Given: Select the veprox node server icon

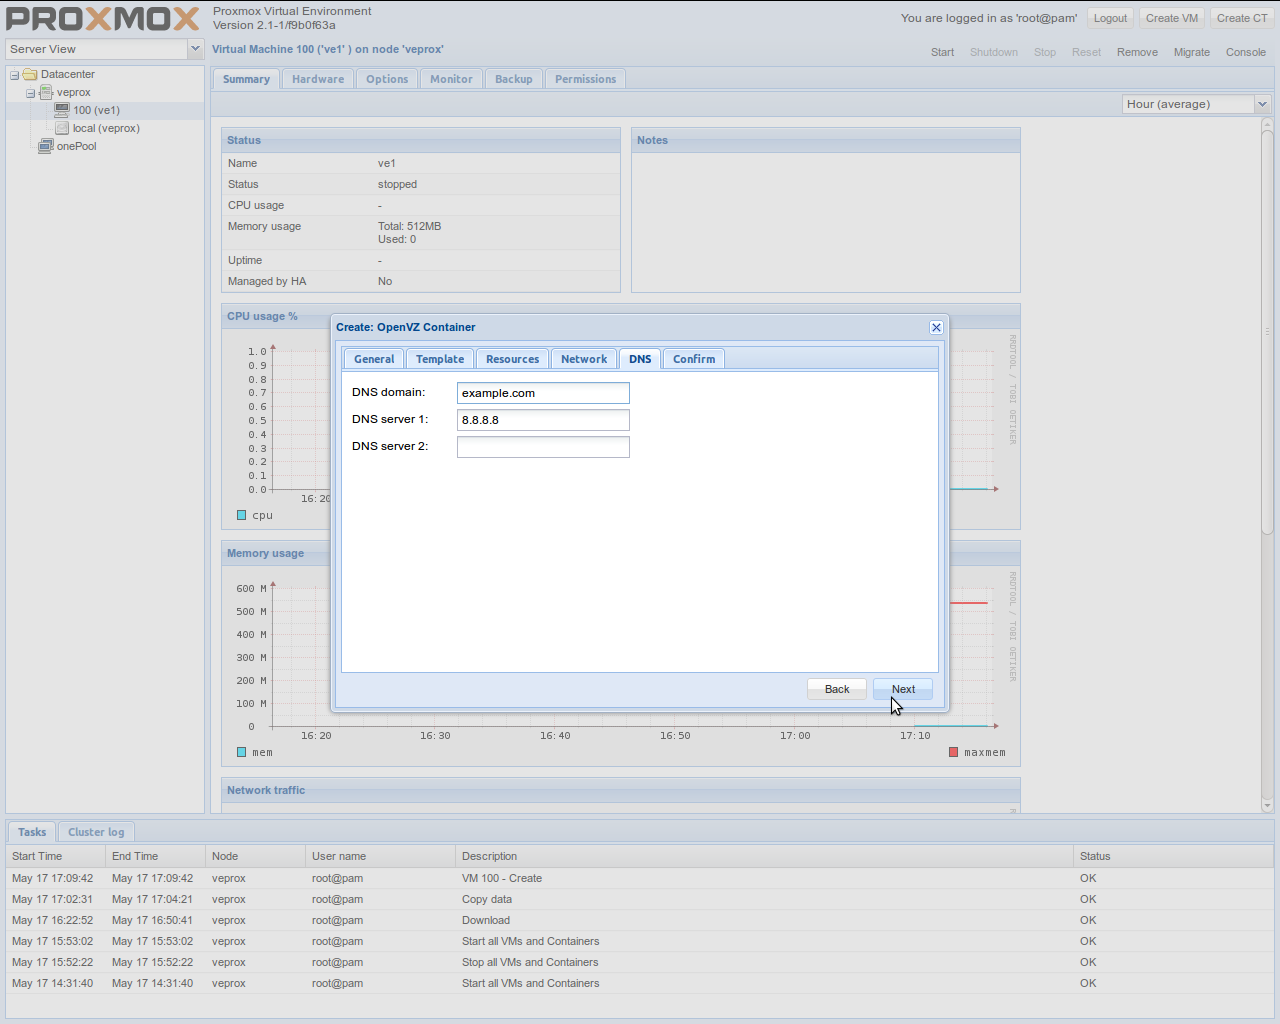Looking at the screenshot, I should 46,92.
